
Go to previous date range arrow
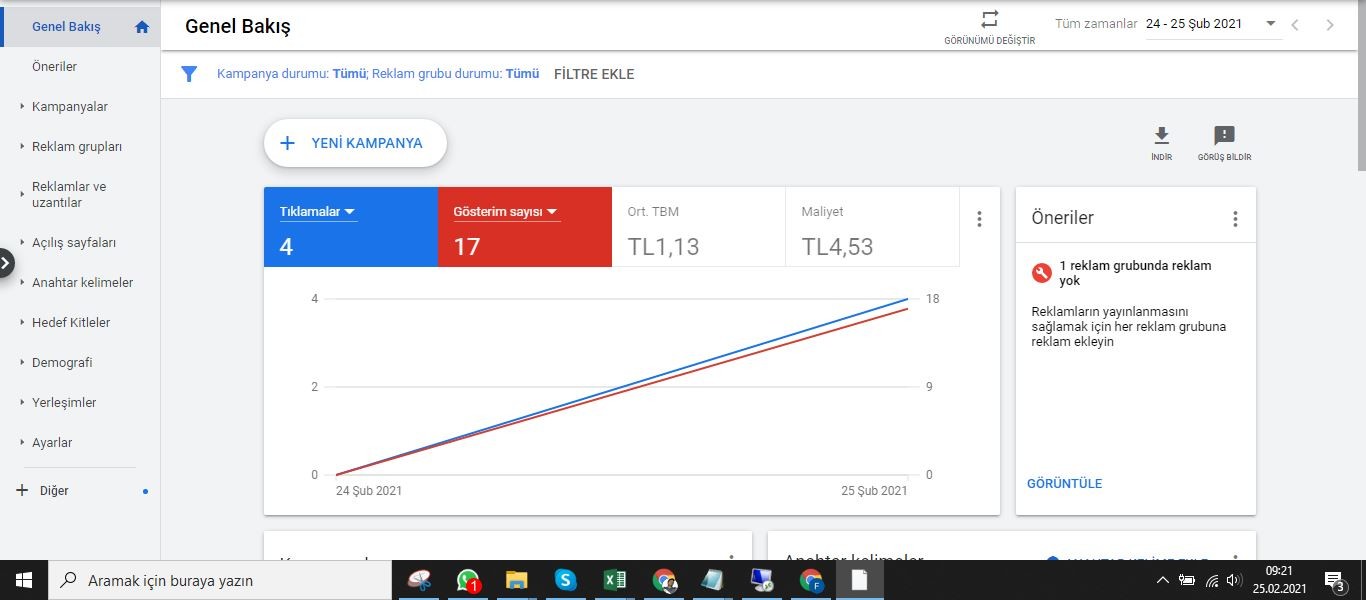pyautogui.click(x=1295, y=25)
